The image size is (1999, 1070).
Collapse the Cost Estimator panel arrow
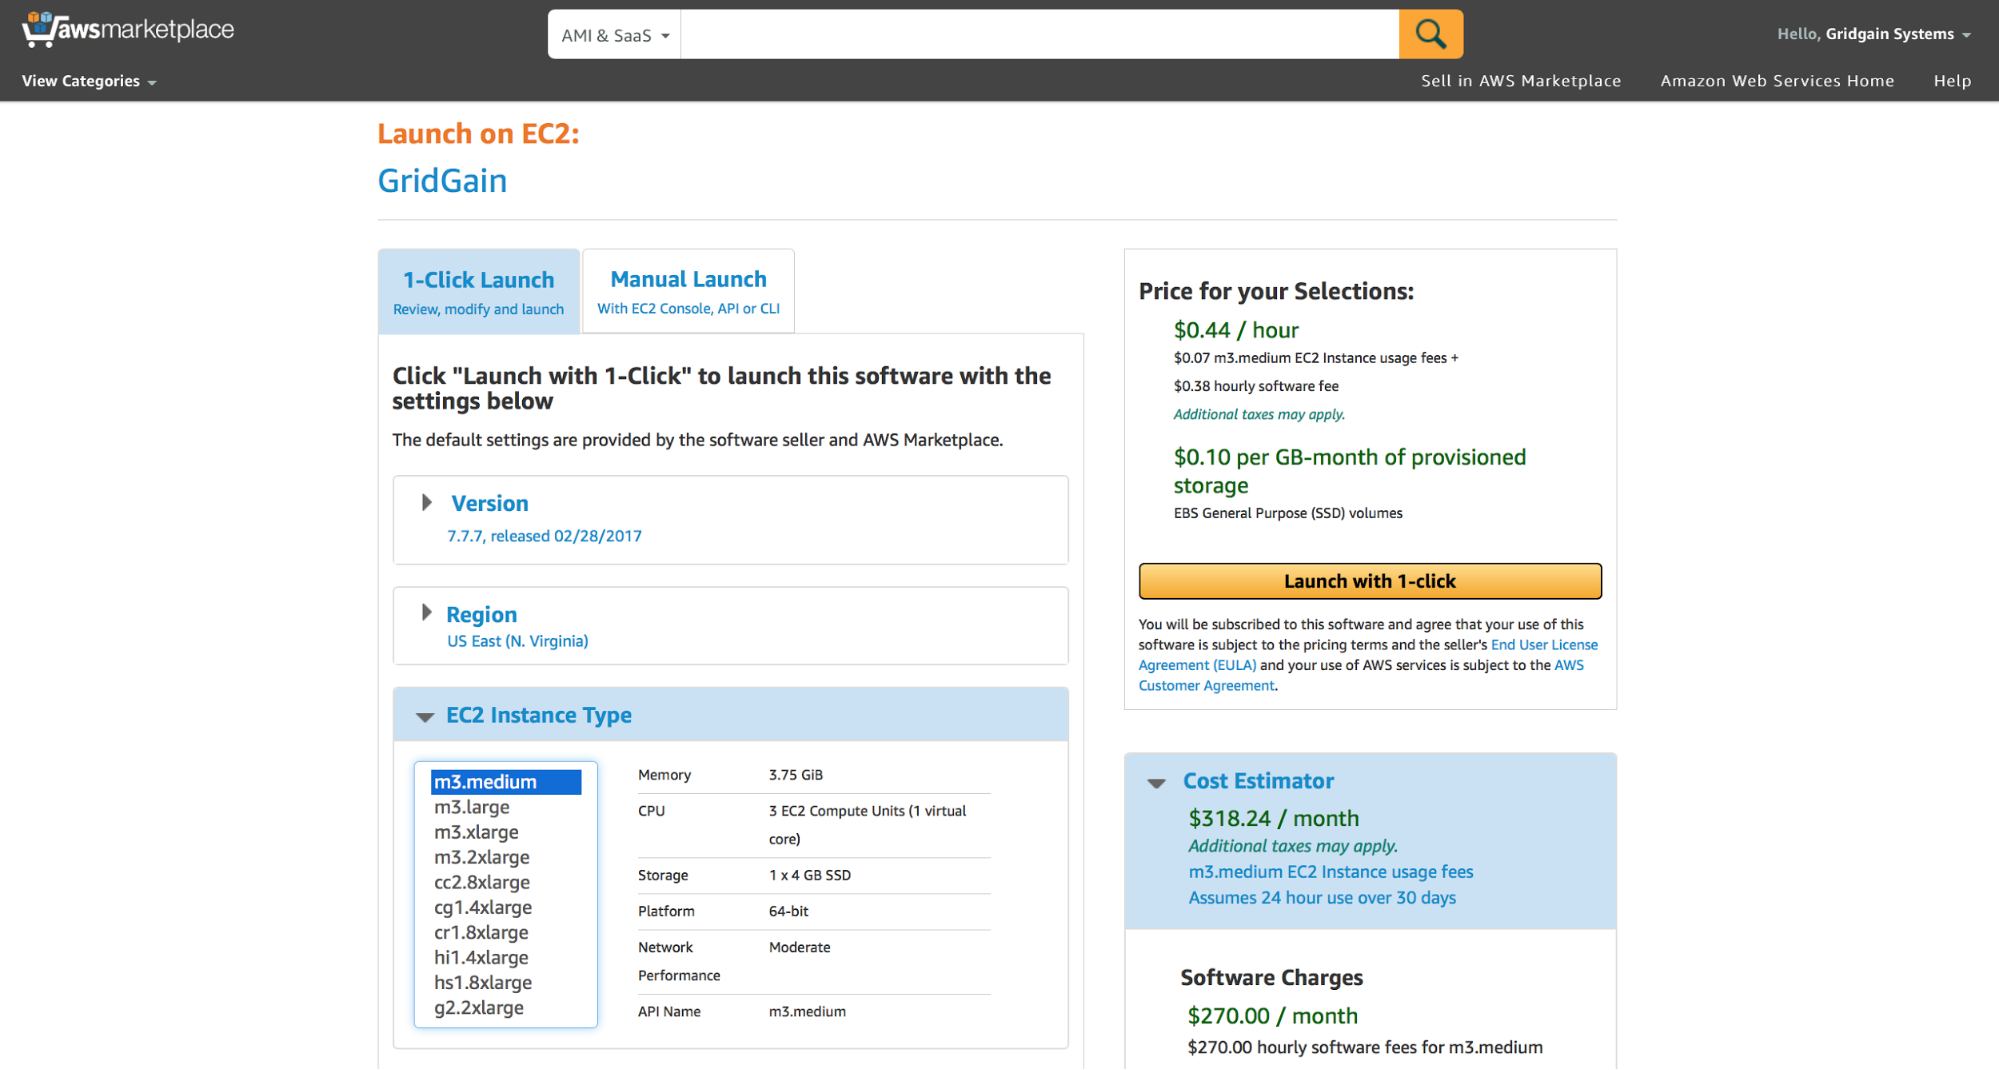[x=1157, y=783]
